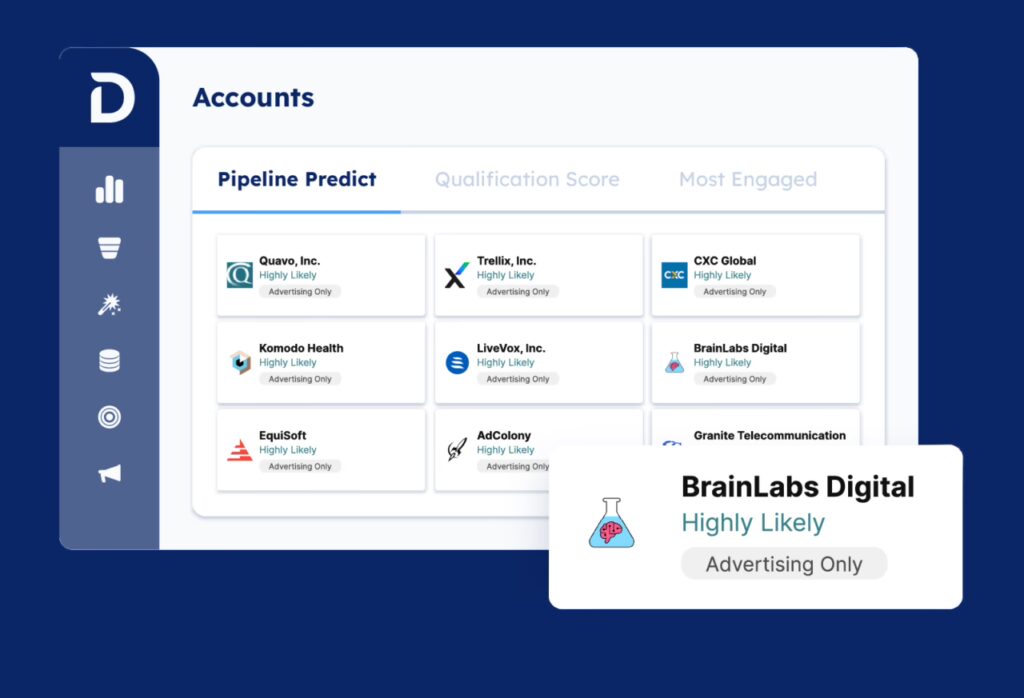Open the database stack icon
This screenshot has height=698, width=1024.
click(x=109, y=361)
